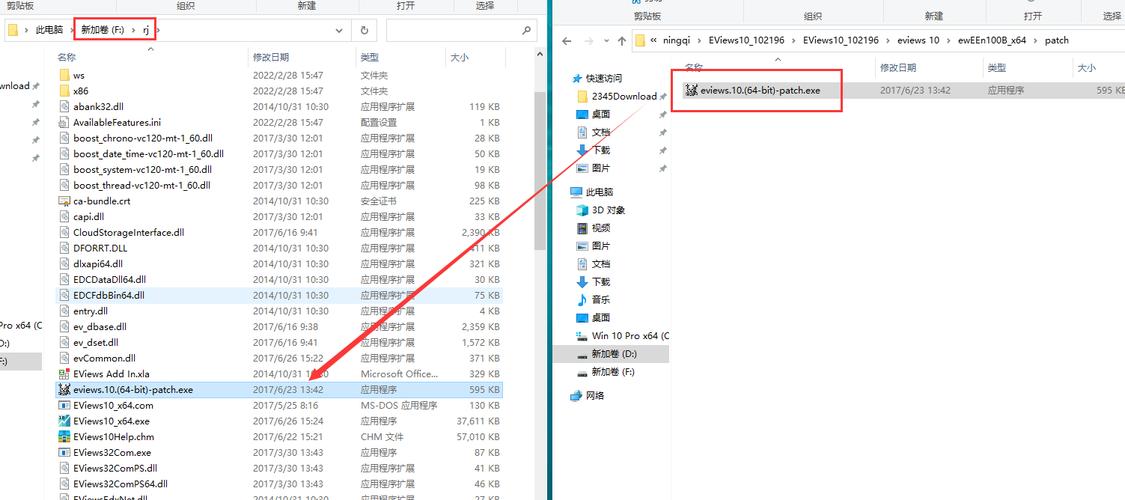Select patch exe icon in right window
The width and height of the screenshot is (1125, 500).
[691, 90]
